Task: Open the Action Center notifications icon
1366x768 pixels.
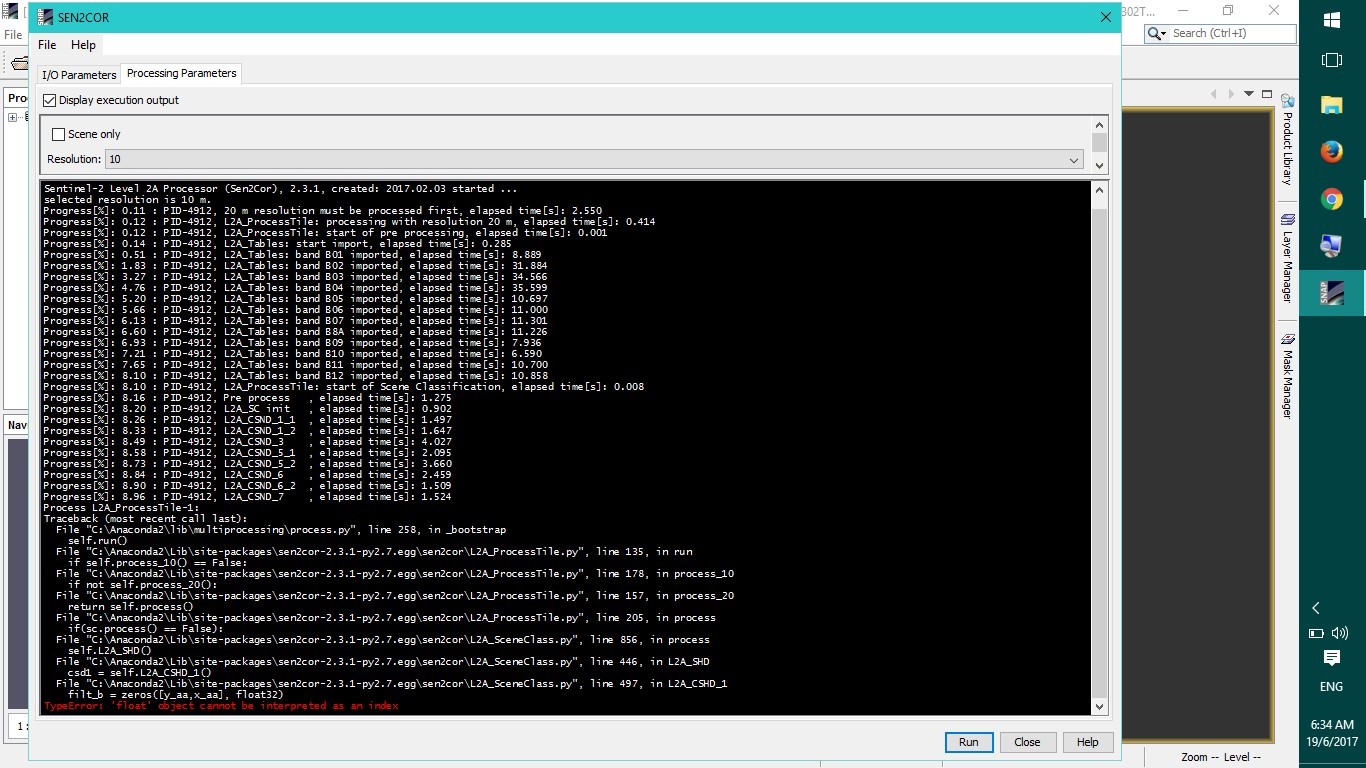Action: 1331,658
